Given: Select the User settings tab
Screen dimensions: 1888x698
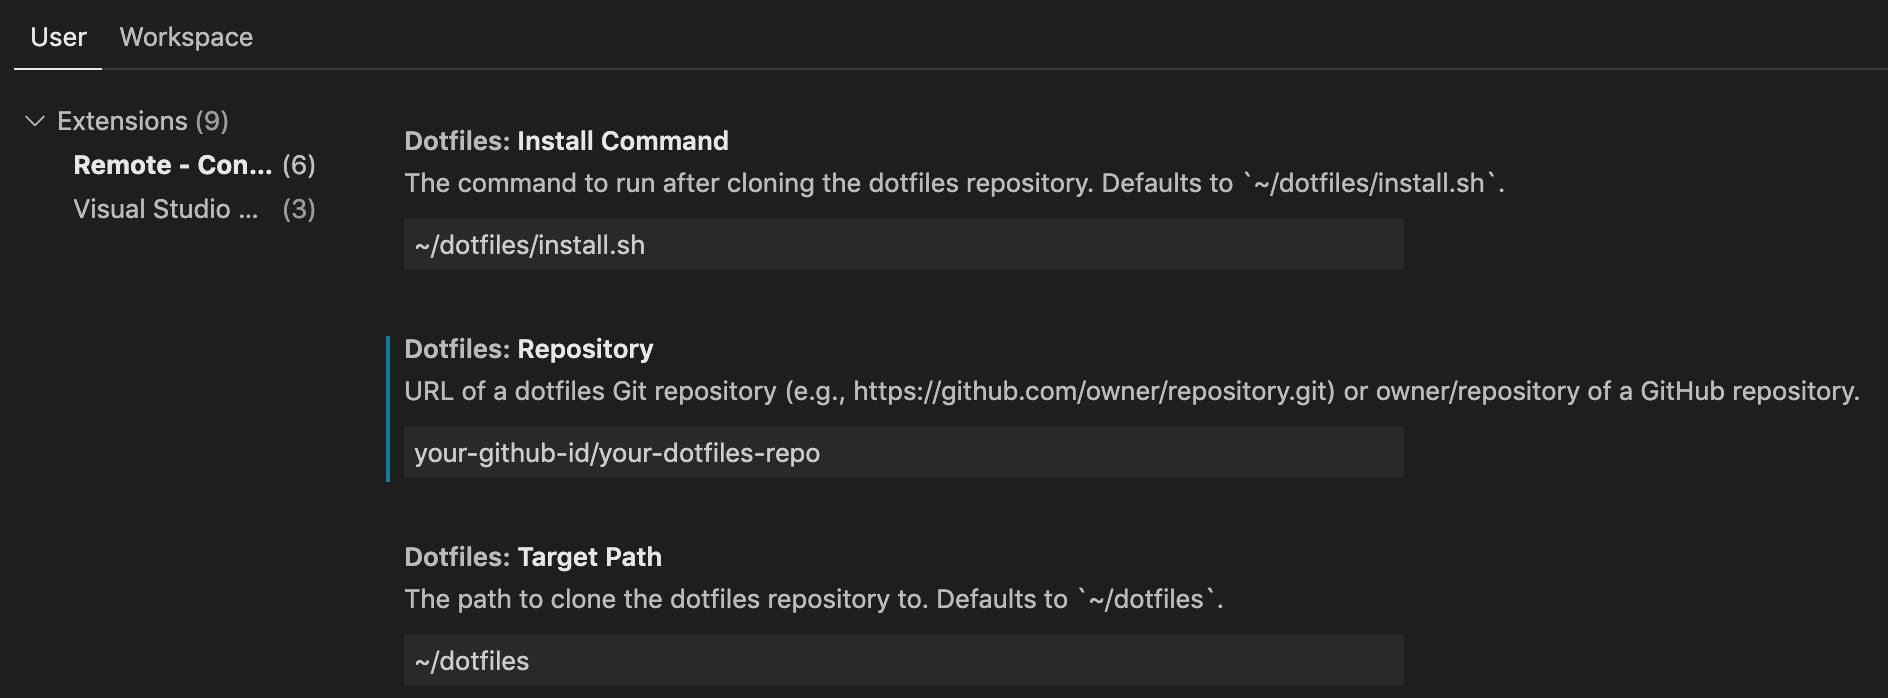Looking at the screenshot, I should 57,37.
